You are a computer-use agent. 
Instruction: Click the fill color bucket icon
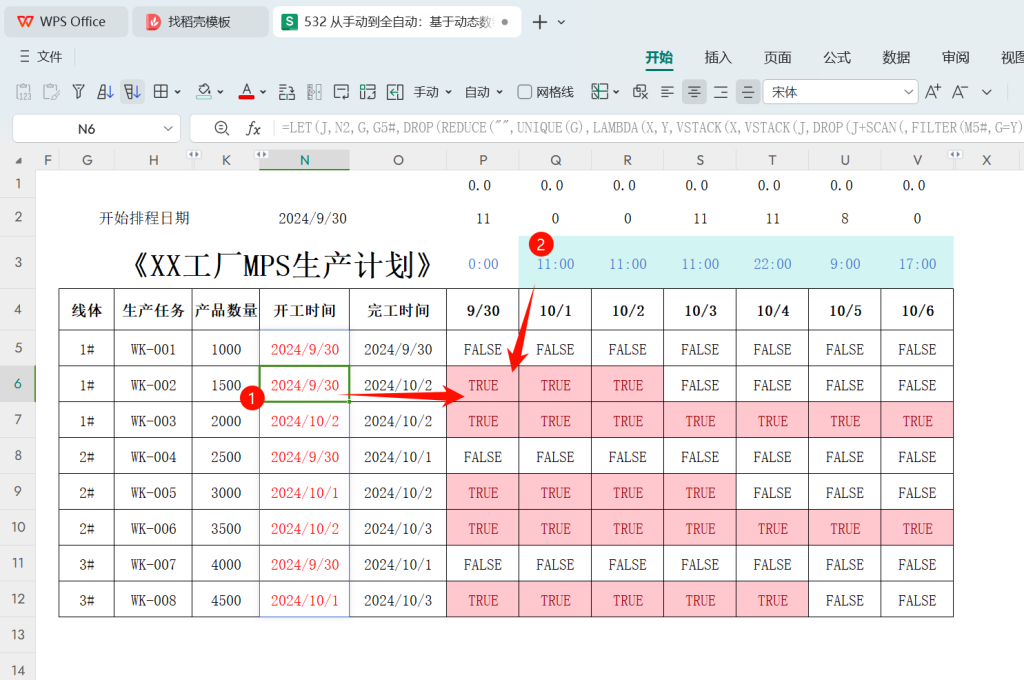tap(204, 92)
